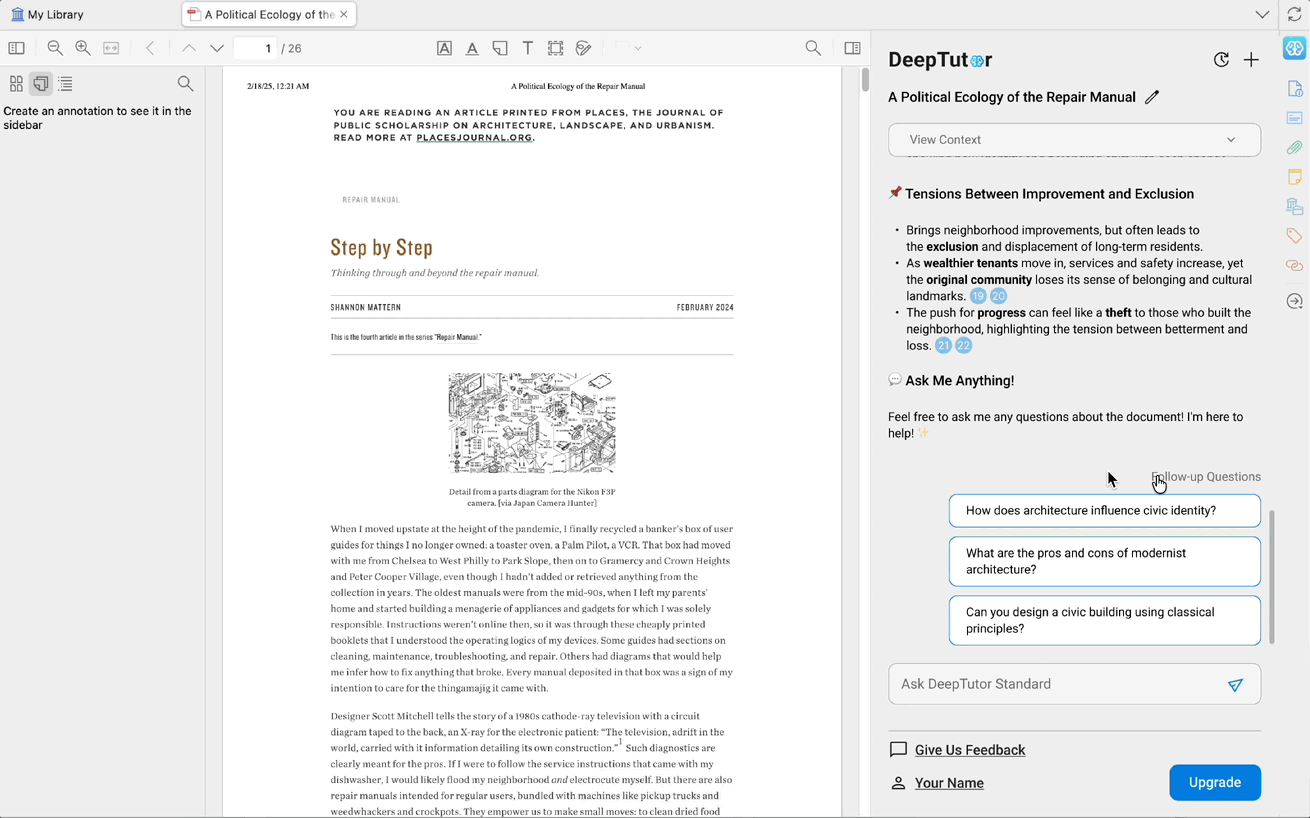The image size is (1310, 818).
Task: Ask pros and cons of modernist architecture
Action: tap(1104, 561)
